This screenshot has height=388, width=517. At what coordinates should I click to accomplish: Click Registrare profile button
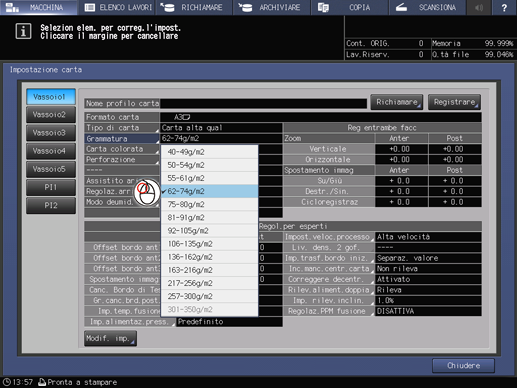pyautogui.click(x=454, y=102)
